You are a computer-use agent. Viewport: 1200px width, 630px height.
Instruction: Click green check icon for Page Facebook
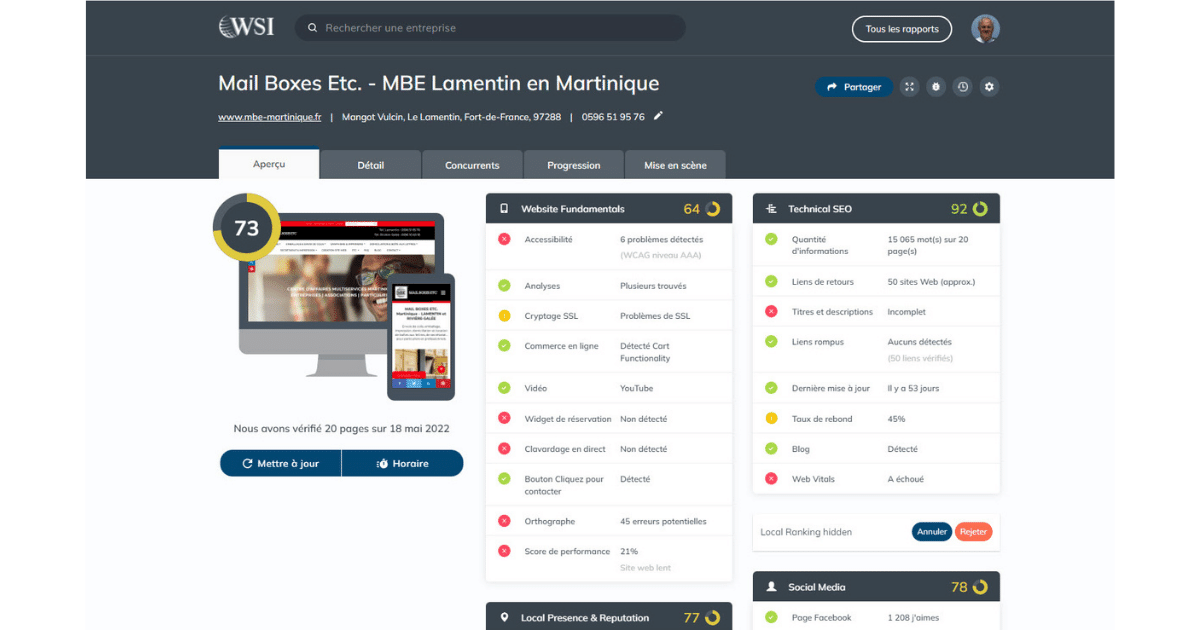(x=771, y=618)
